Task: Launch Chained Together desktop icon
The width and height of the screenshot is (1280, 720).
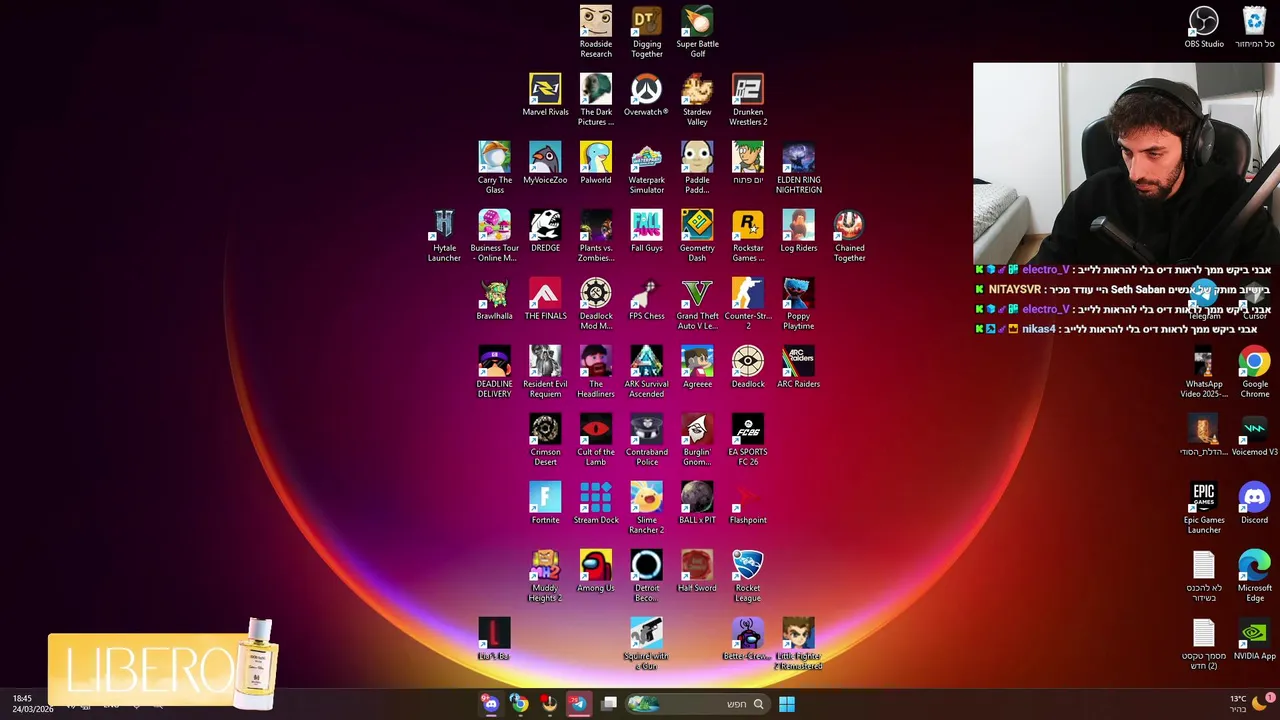Action: click(x=849, y=236)
